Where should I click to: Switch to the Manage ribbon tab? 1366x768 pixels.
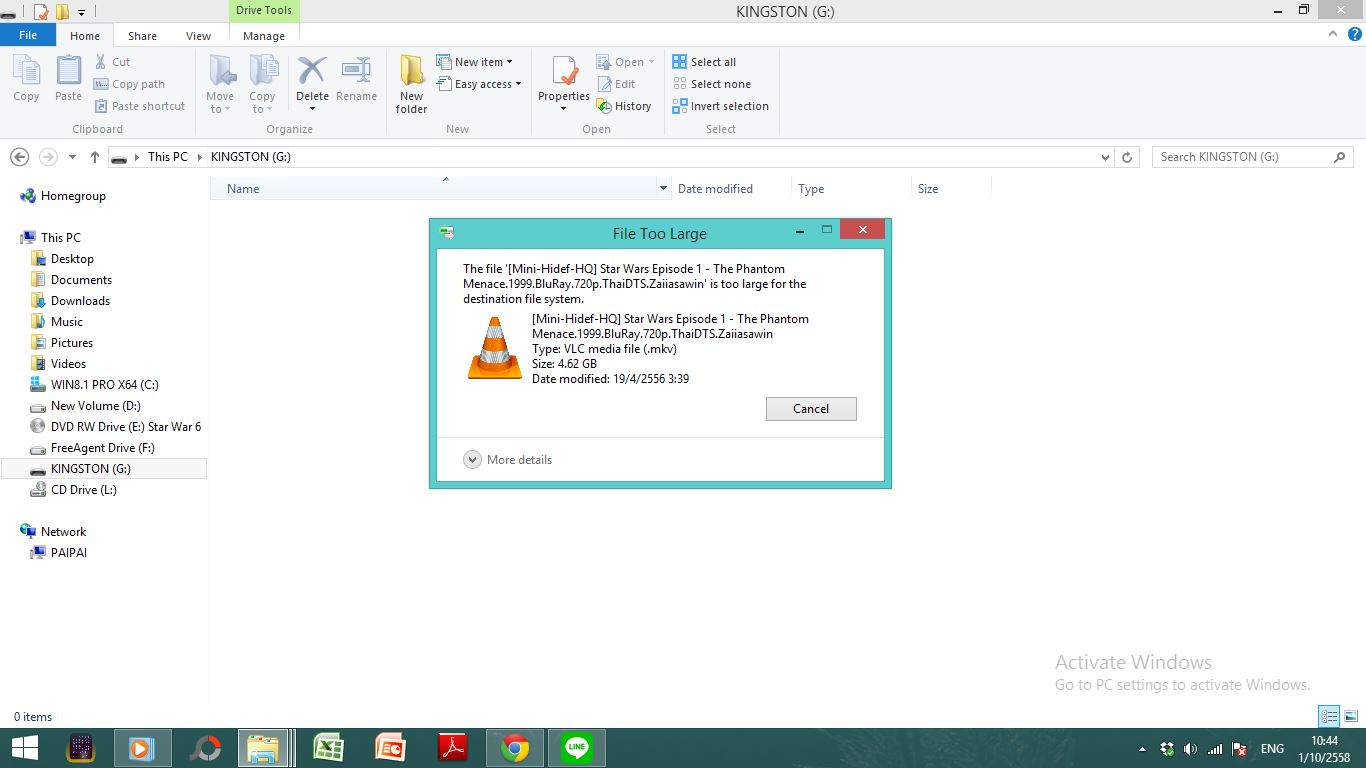click(x=264, y=36)
